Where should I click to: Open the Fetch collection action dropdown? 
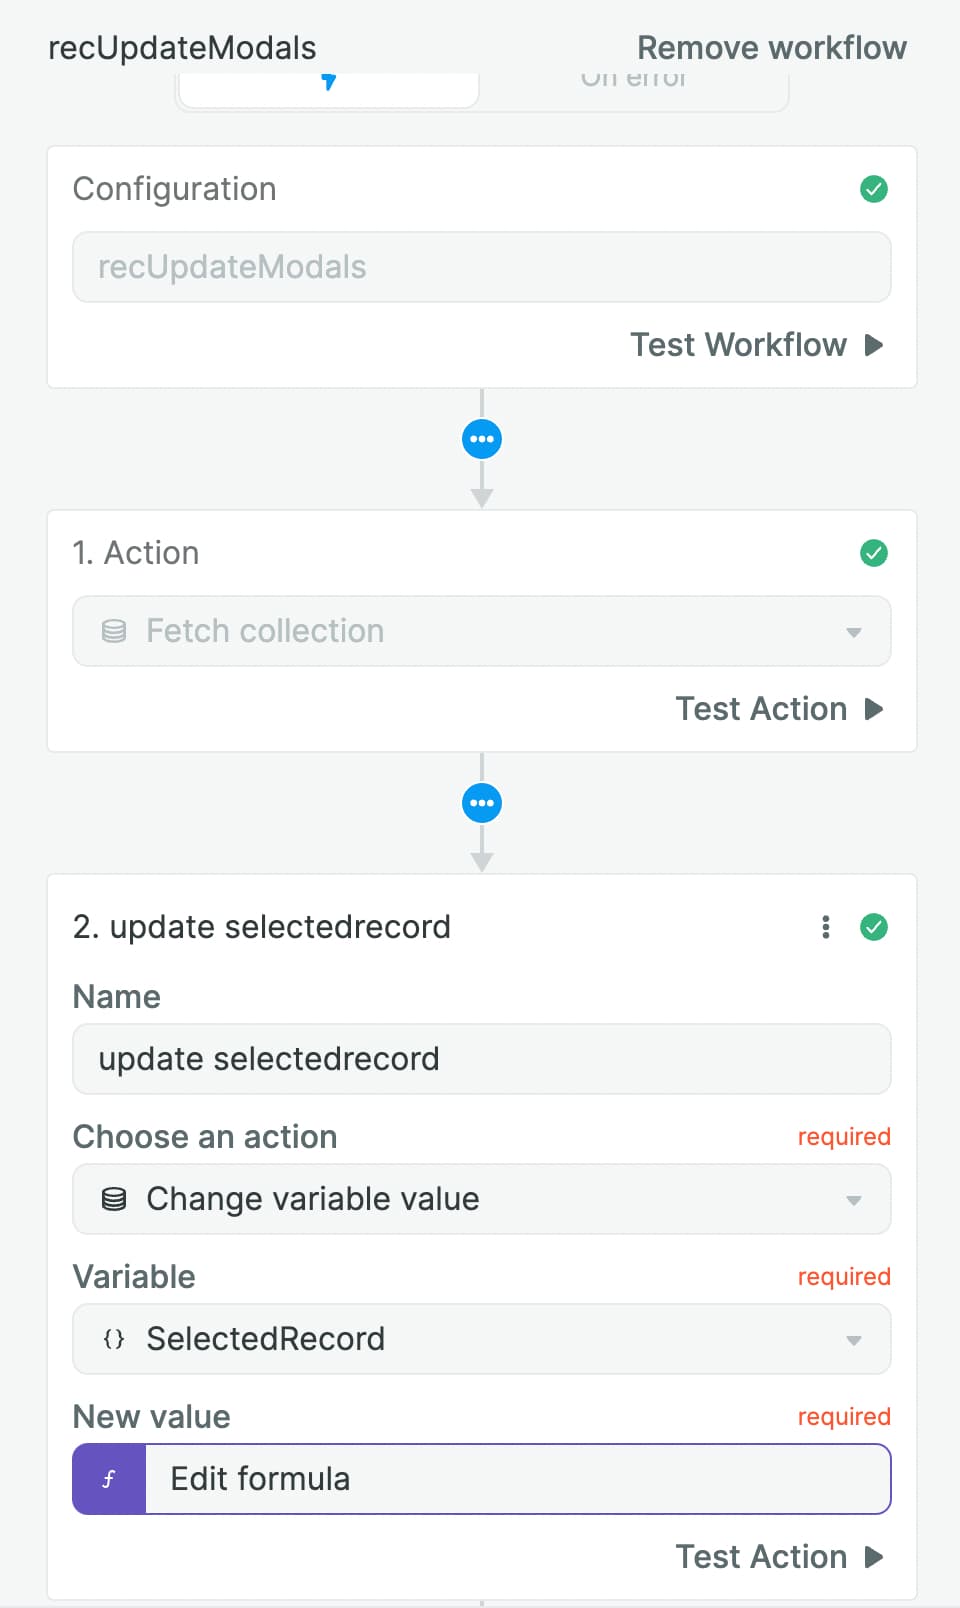(482, 631)
